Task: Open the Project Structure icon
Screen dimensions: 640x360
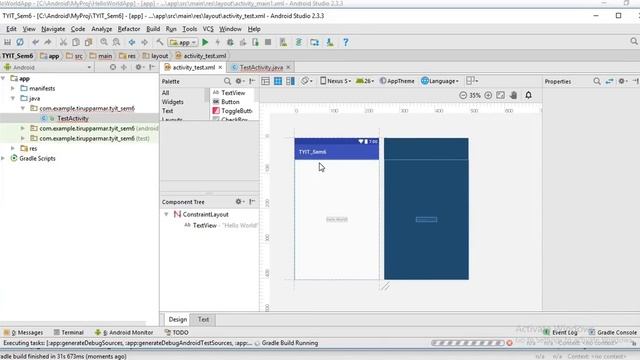Action: 314,42
